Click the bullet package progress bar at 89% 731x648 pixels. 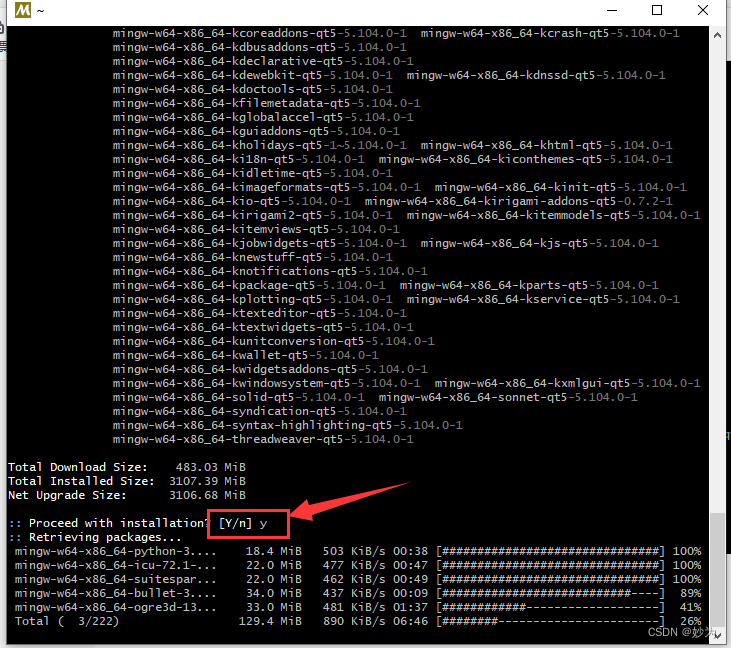coord(550,593)
